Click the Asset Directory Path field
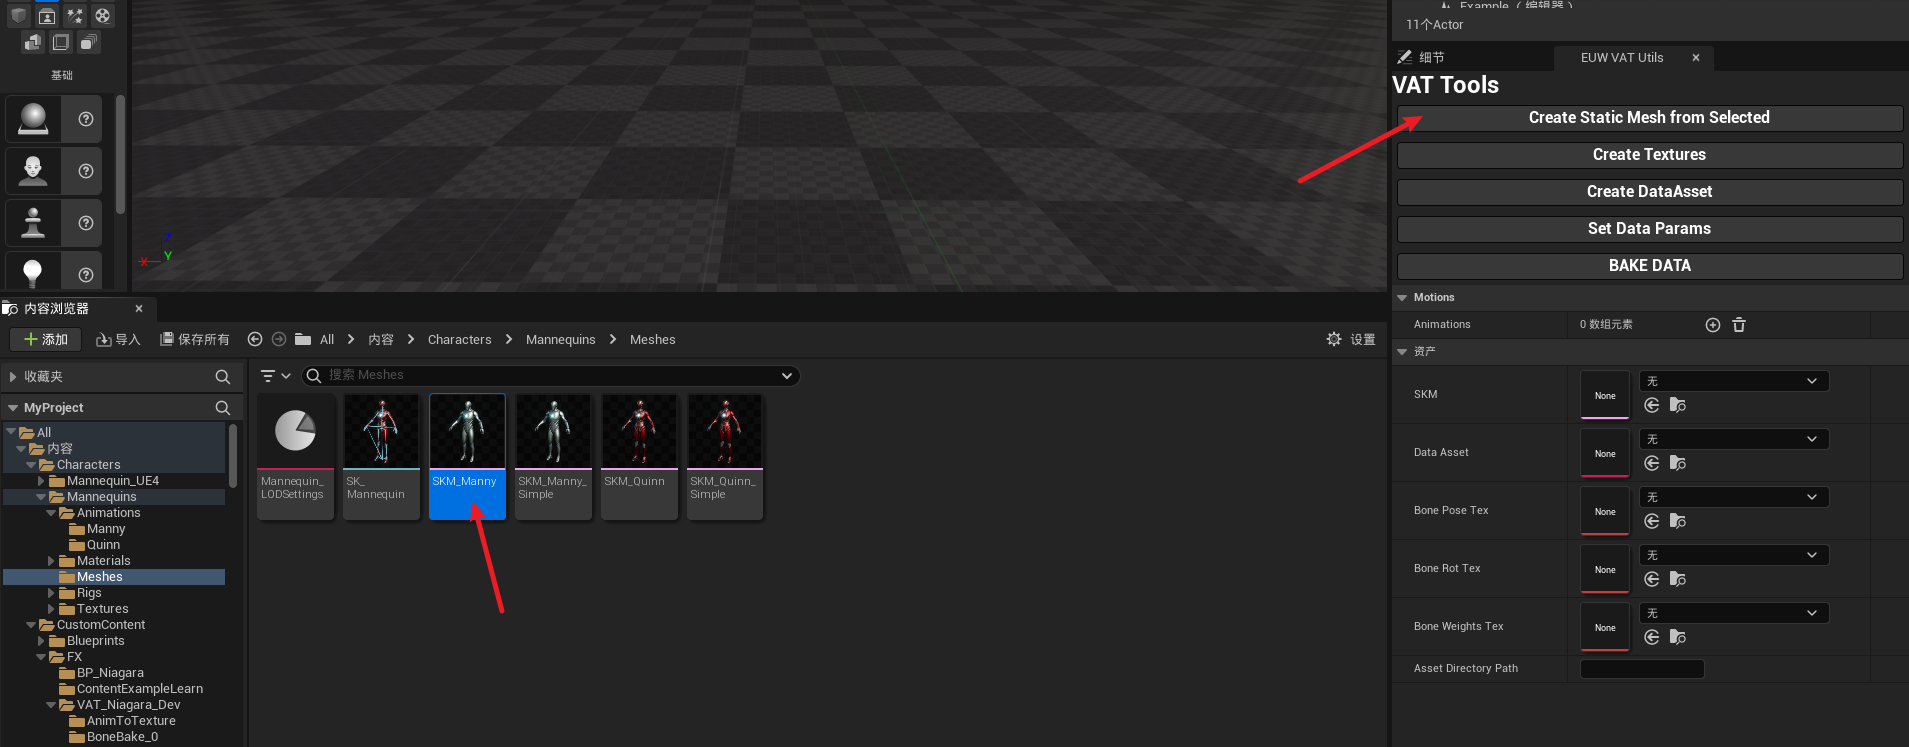The image size is (1909, 747). click(x=1641, y=669)
